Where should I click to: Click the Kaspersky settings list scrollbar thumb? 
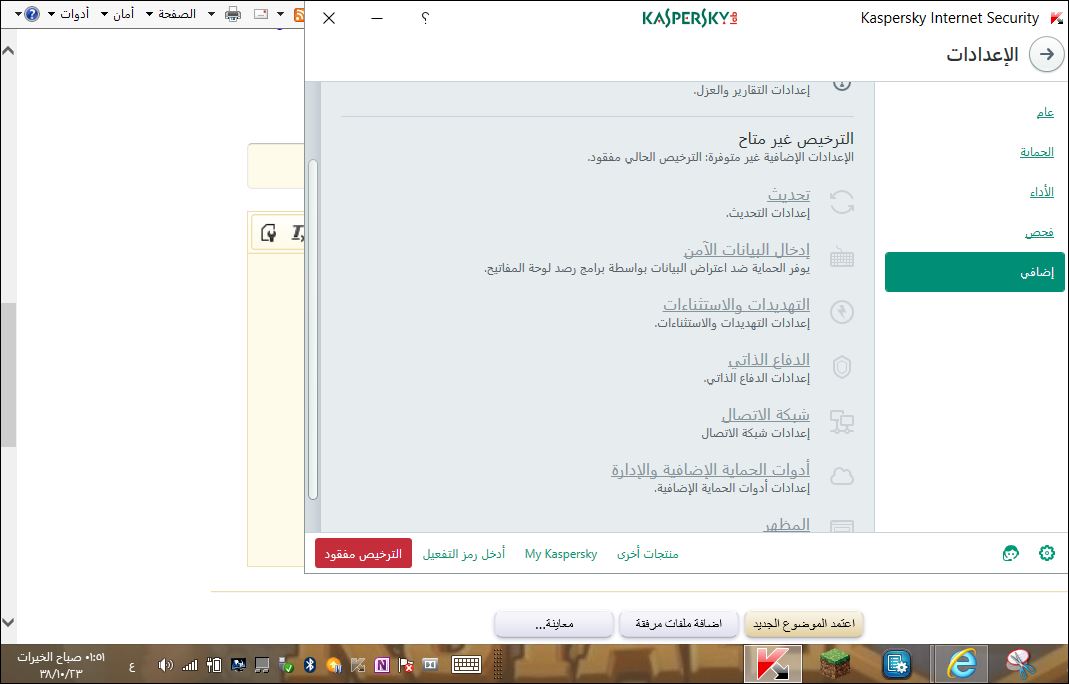tap(313, 330)
